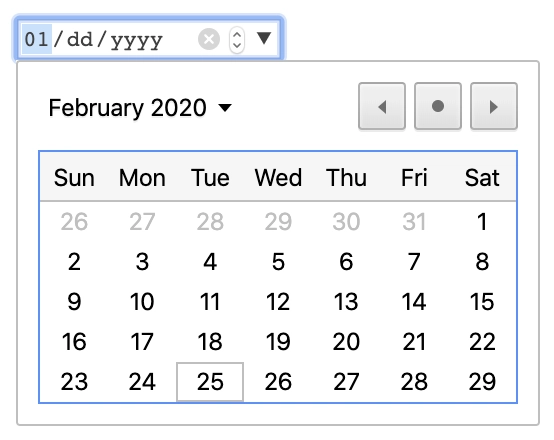
Task: Select February 29 on the calendar
Action: click(482, 382)
